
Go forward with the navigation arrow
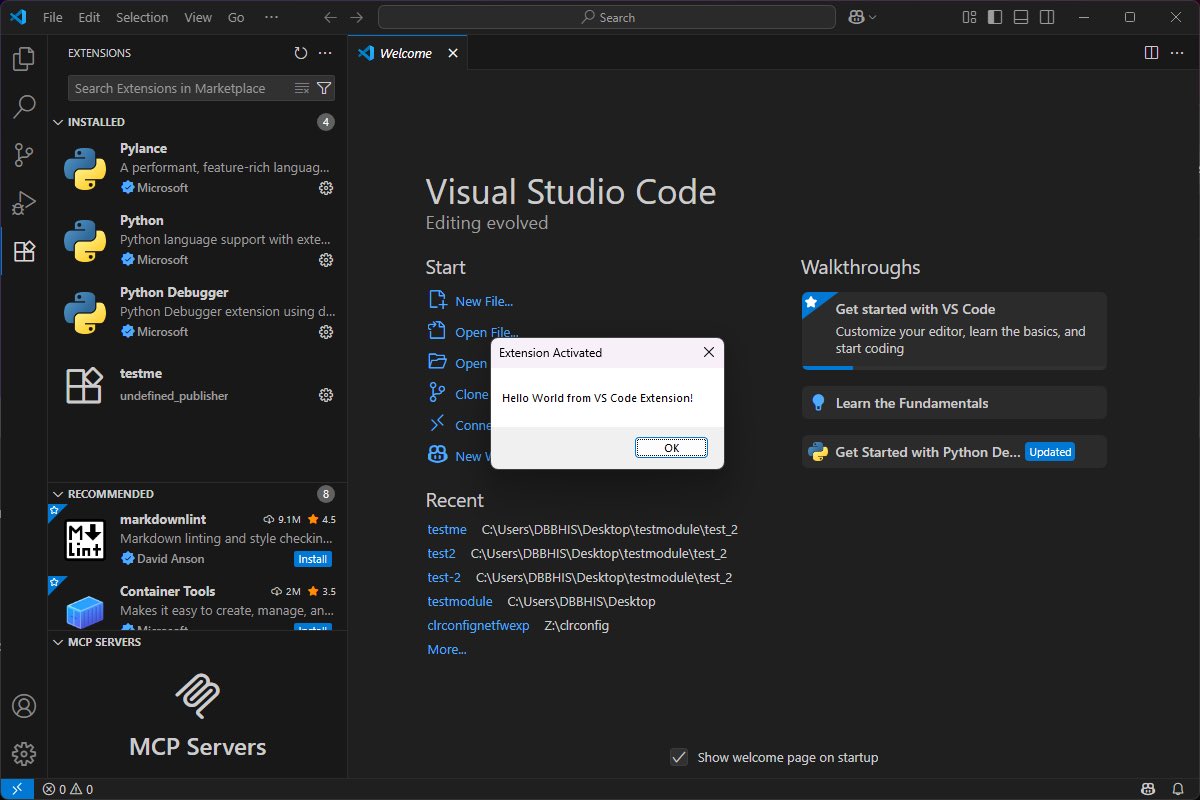(x=357, y=17)
